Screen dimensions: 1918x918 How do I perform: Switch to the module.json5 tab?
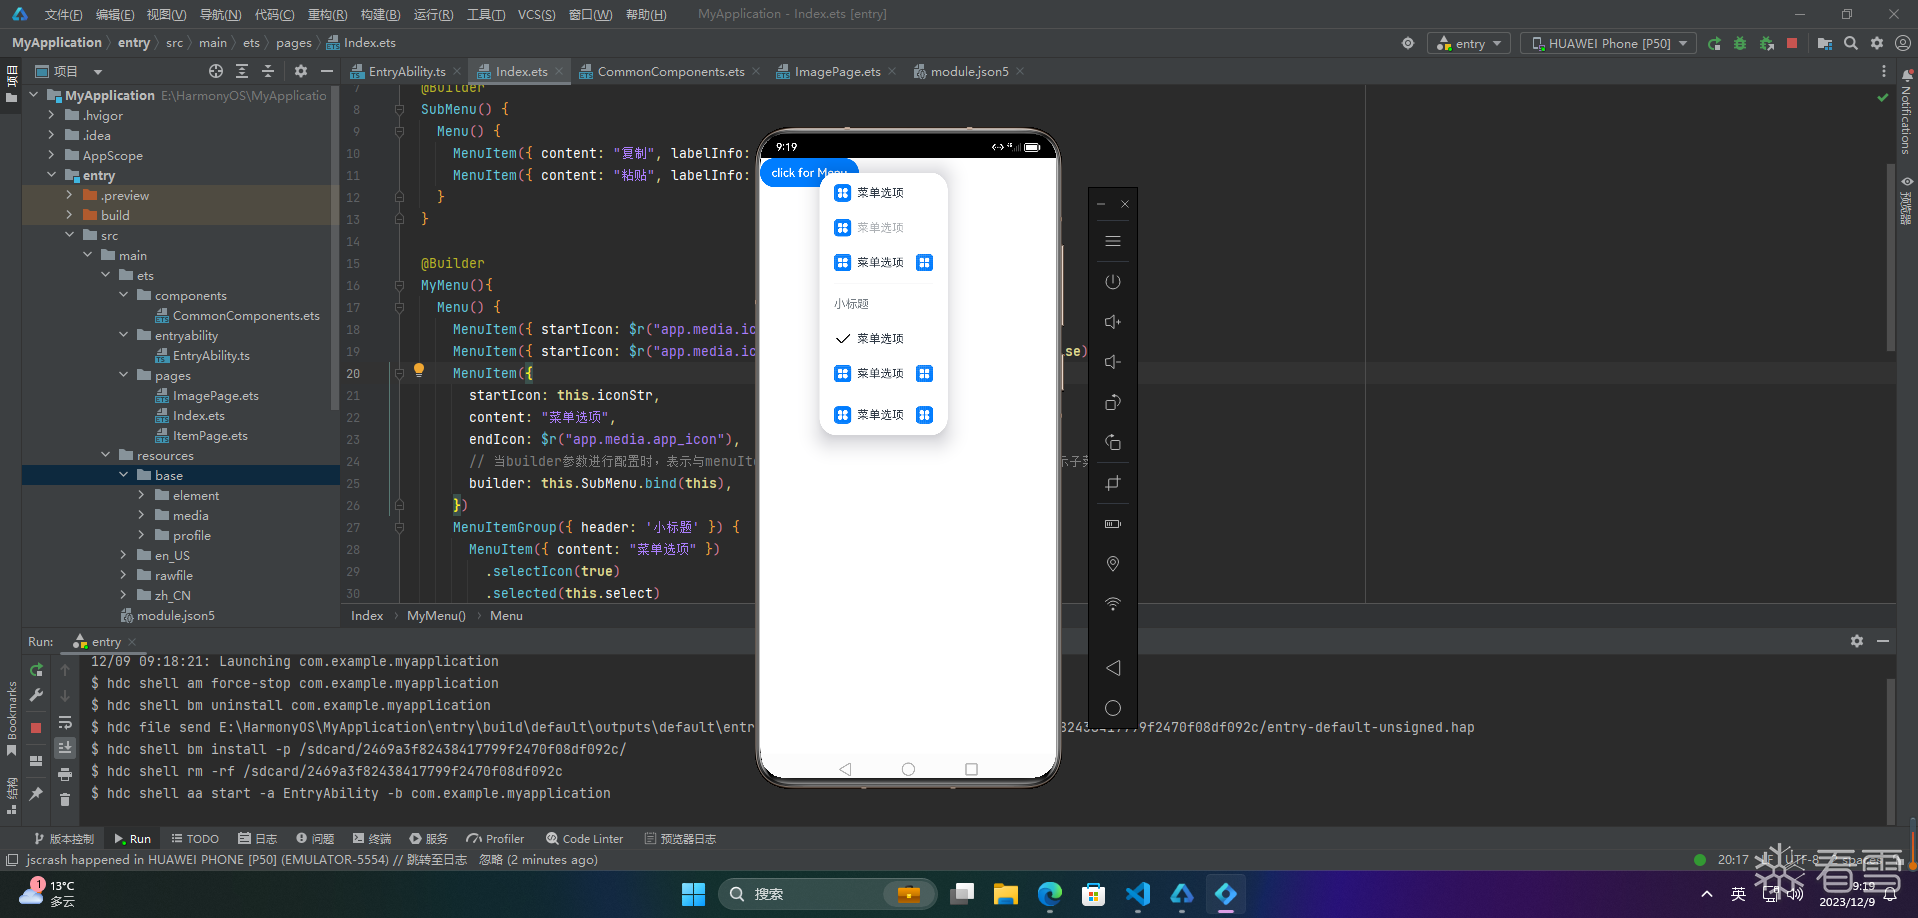coord(969,71)
